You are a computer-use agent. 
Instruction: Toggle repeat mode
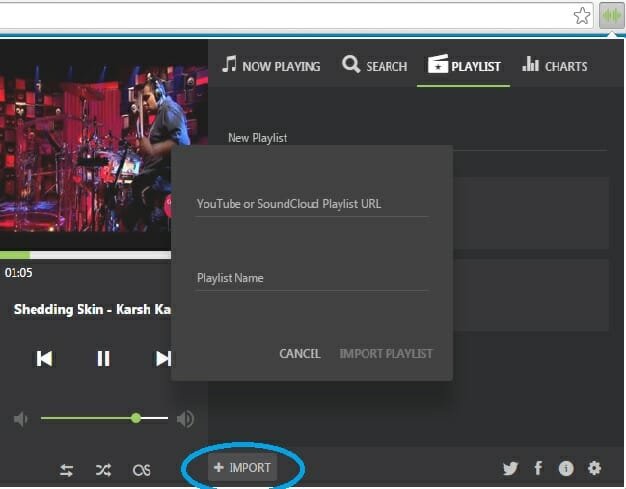(66, 470)
